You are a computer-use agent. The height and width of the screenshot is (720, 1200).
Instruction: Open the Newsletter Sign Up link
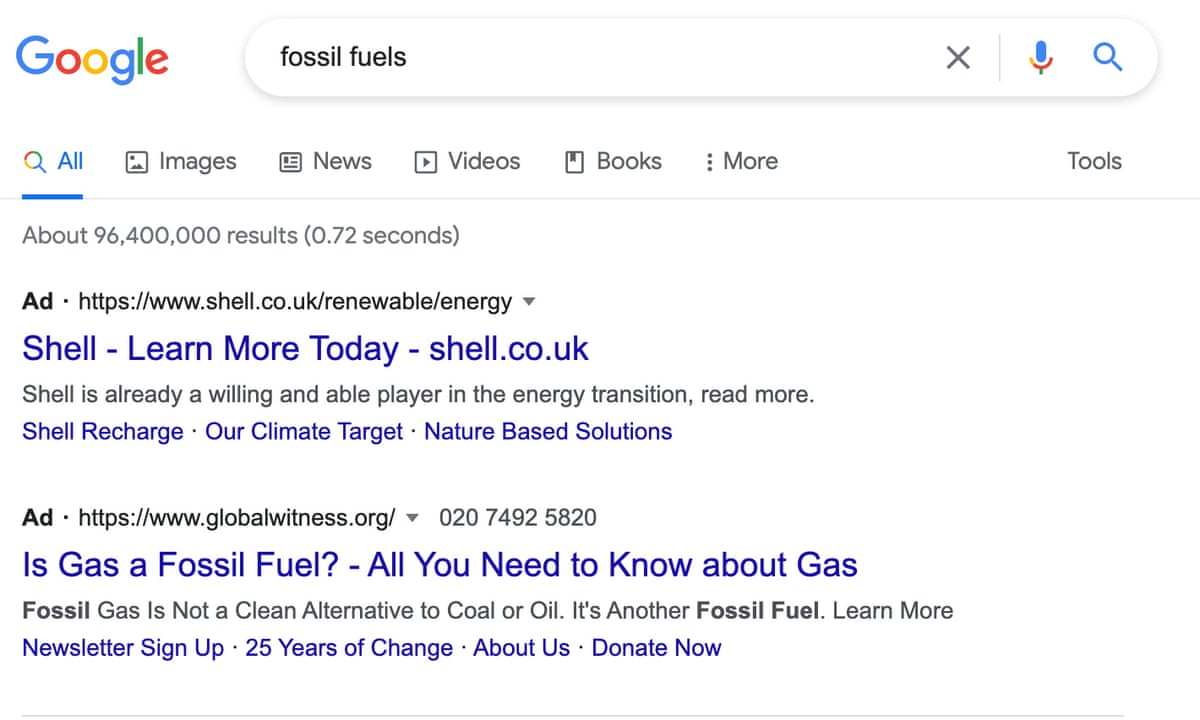pyautogui.click(x=123, y=648)
